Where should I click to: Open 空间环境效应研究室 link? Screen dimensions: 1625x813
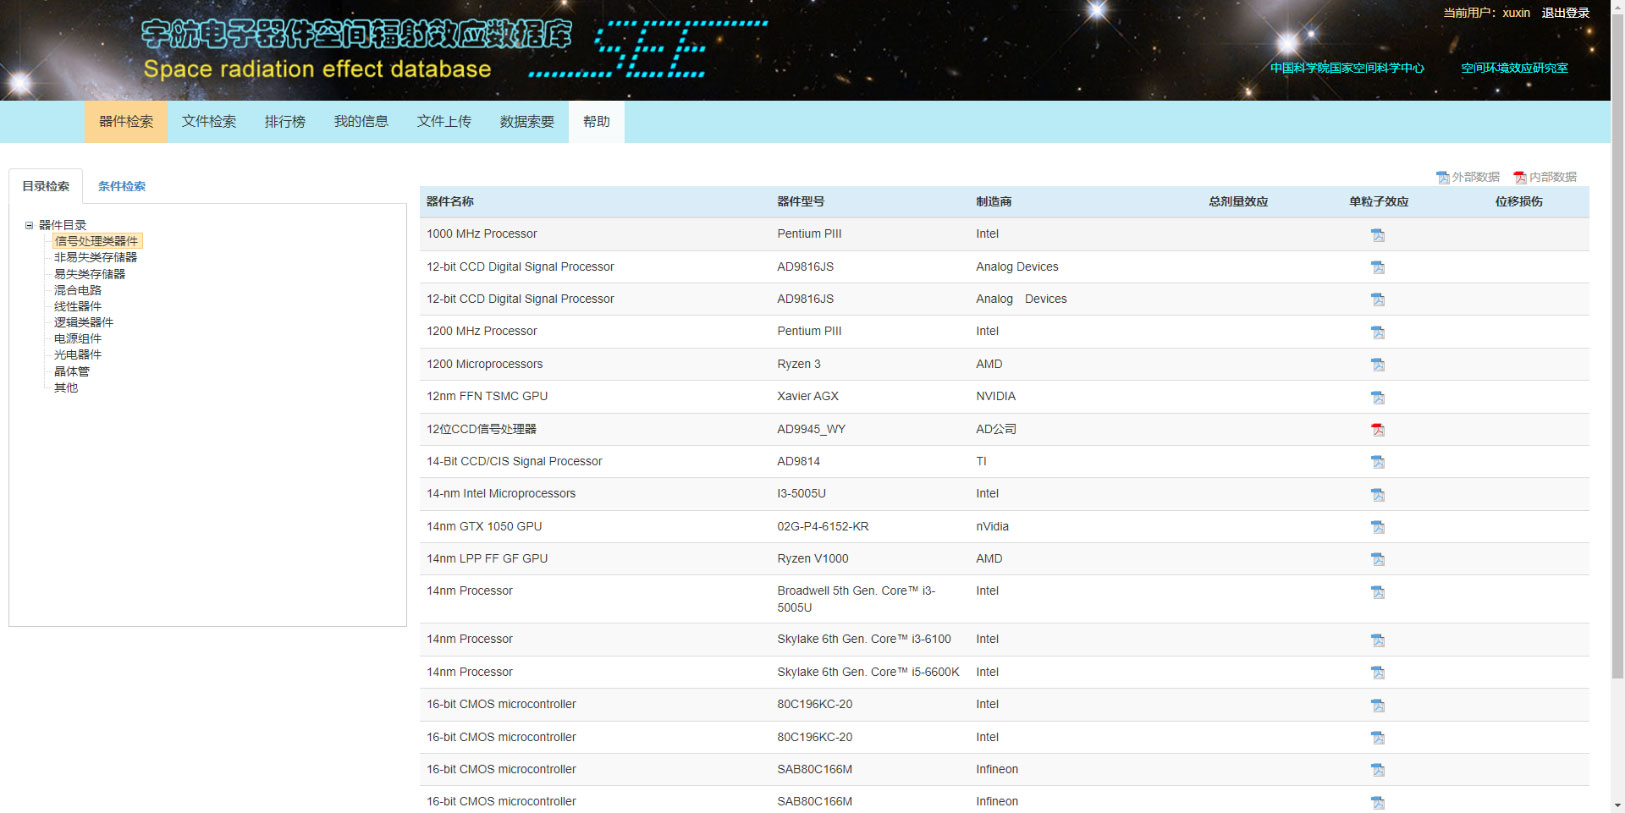(x=1514, y=68)
